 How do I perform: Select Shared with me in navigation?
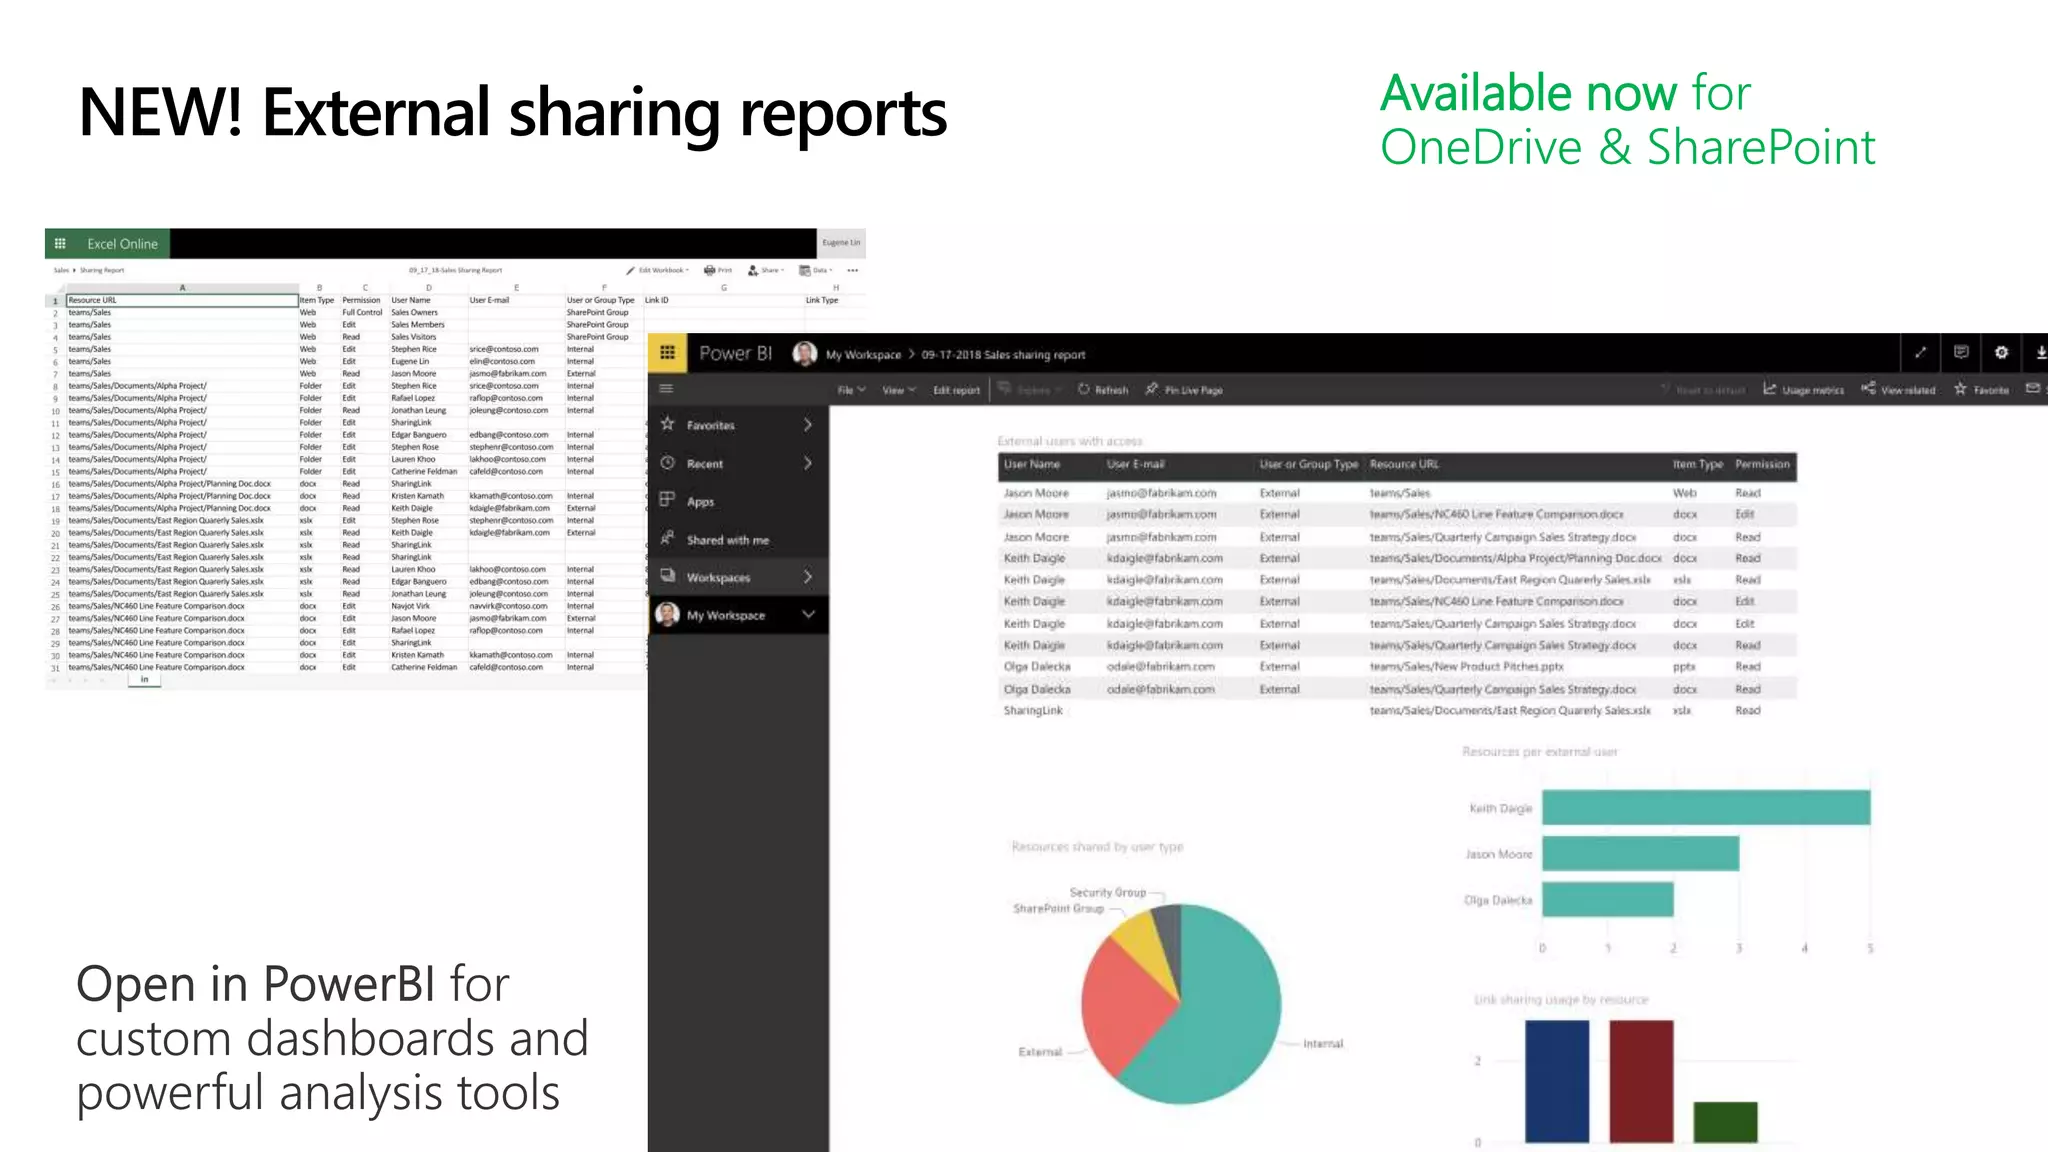click(x=728, y=540)
